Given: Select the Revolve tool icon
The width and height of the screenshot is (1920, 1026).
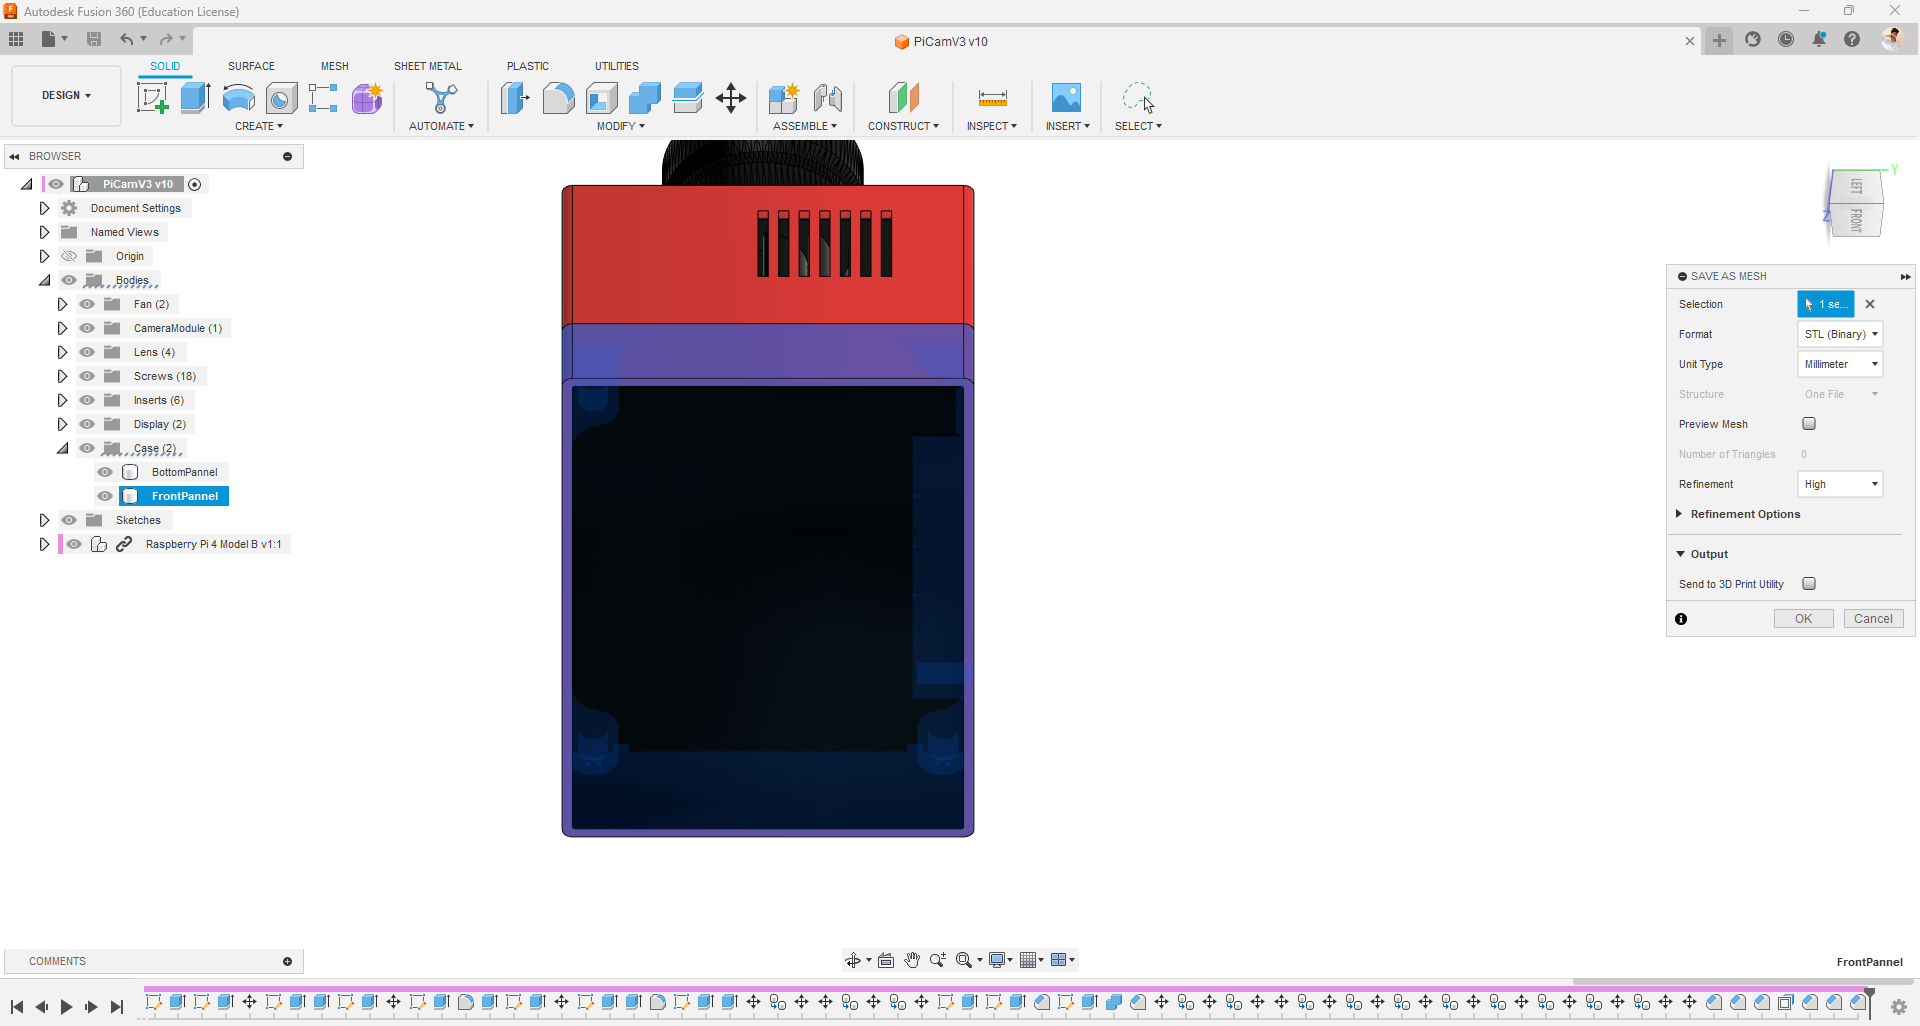Looking at the screenshot, I should pos(238,98).
